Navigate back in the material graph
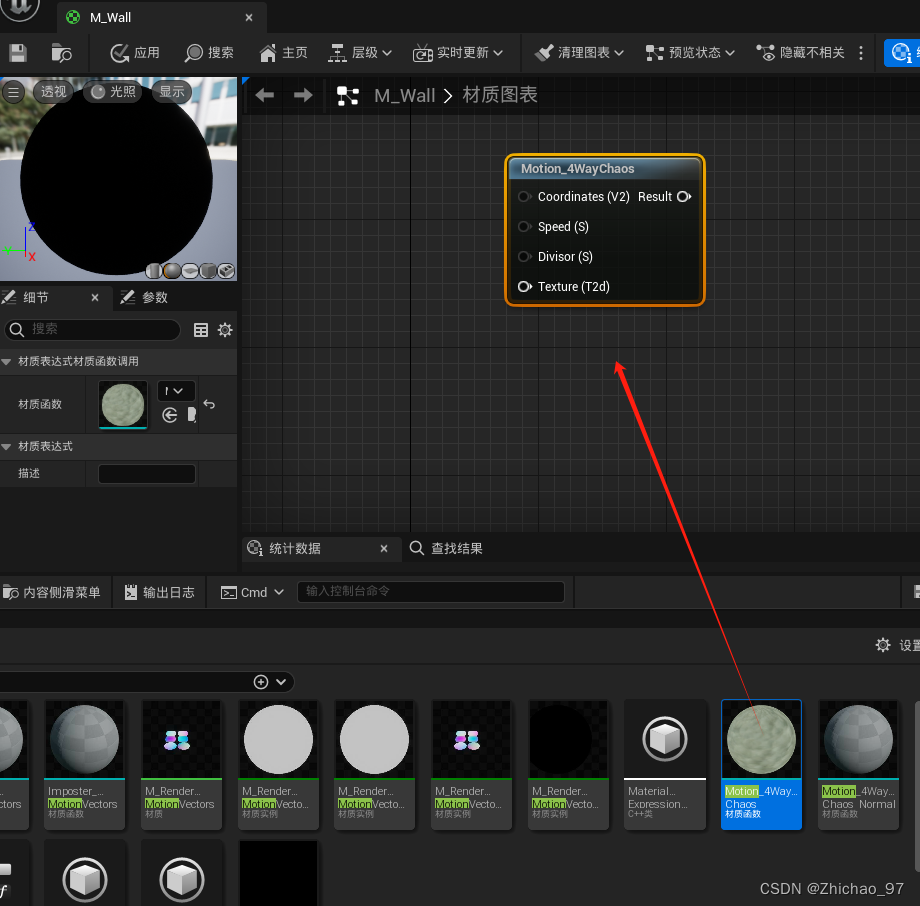The height and width of the screenshot is (906, 920). 265,95
